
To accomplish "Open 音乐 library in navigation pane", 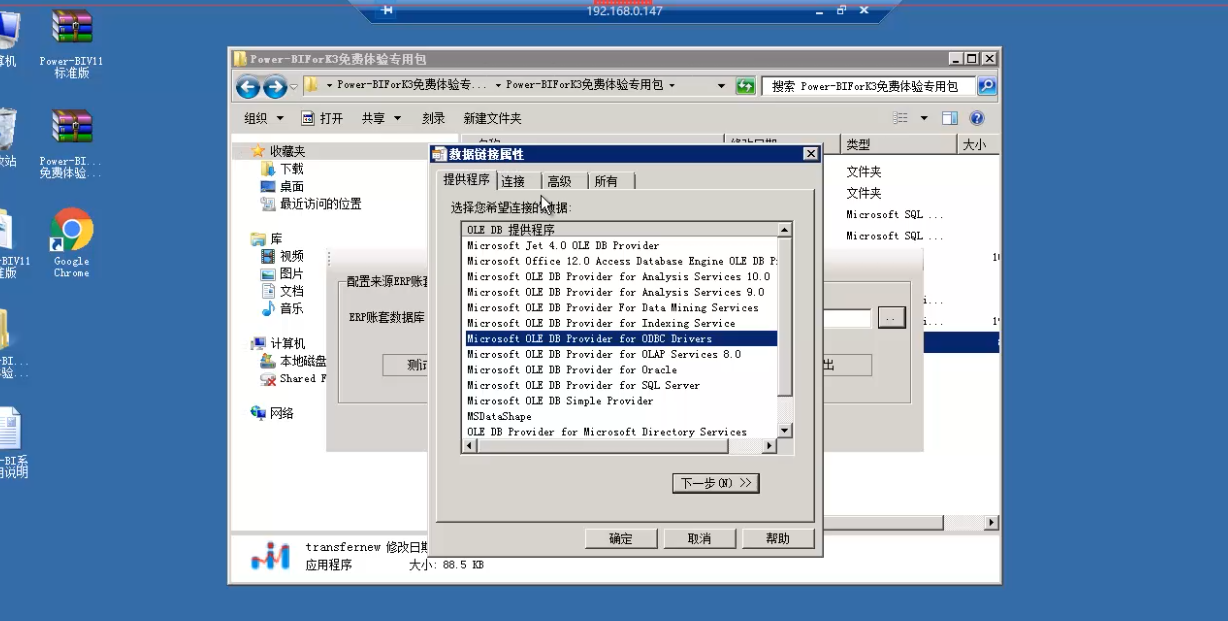I will point(282,308).
